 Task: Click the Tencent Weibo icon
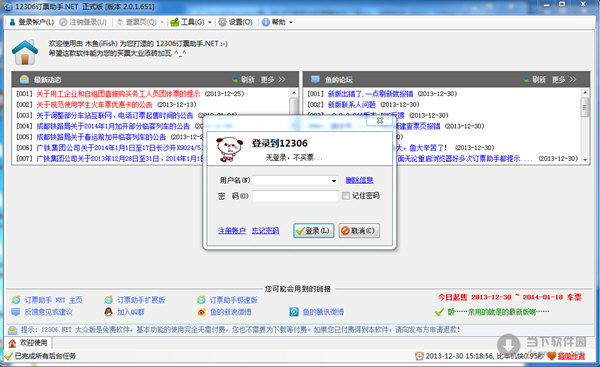click(x=294, y=312)
